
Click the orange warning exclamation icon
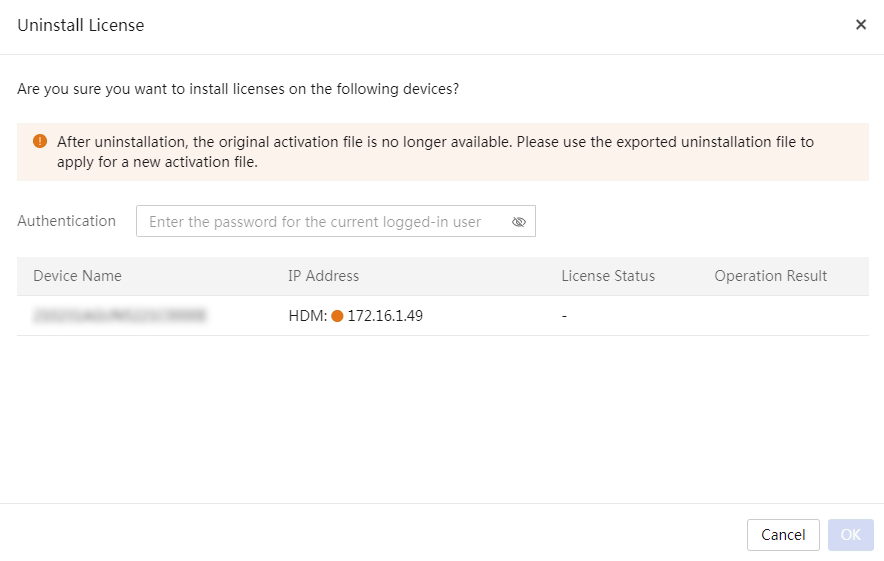pos(40,142)
